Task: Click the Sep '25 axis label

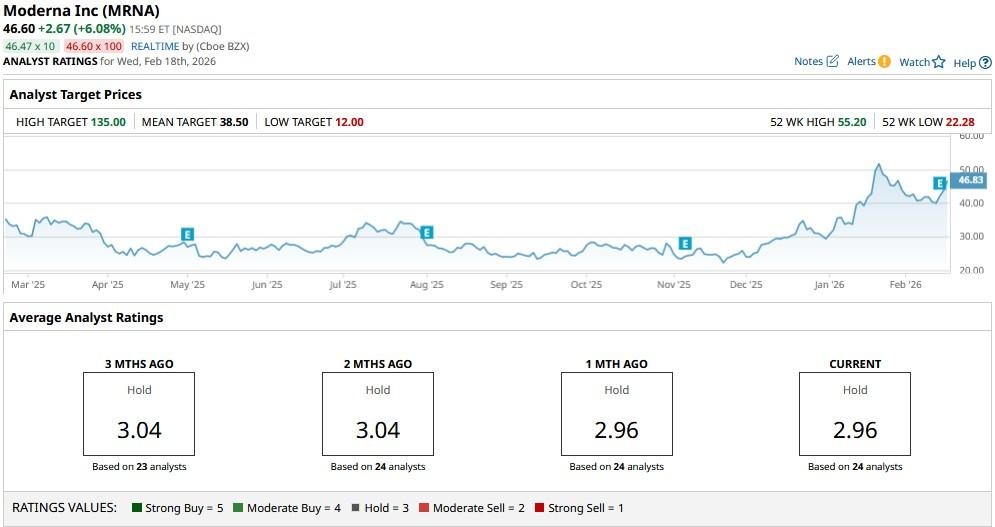Action: pyautogui.click(x=506, y=284)
